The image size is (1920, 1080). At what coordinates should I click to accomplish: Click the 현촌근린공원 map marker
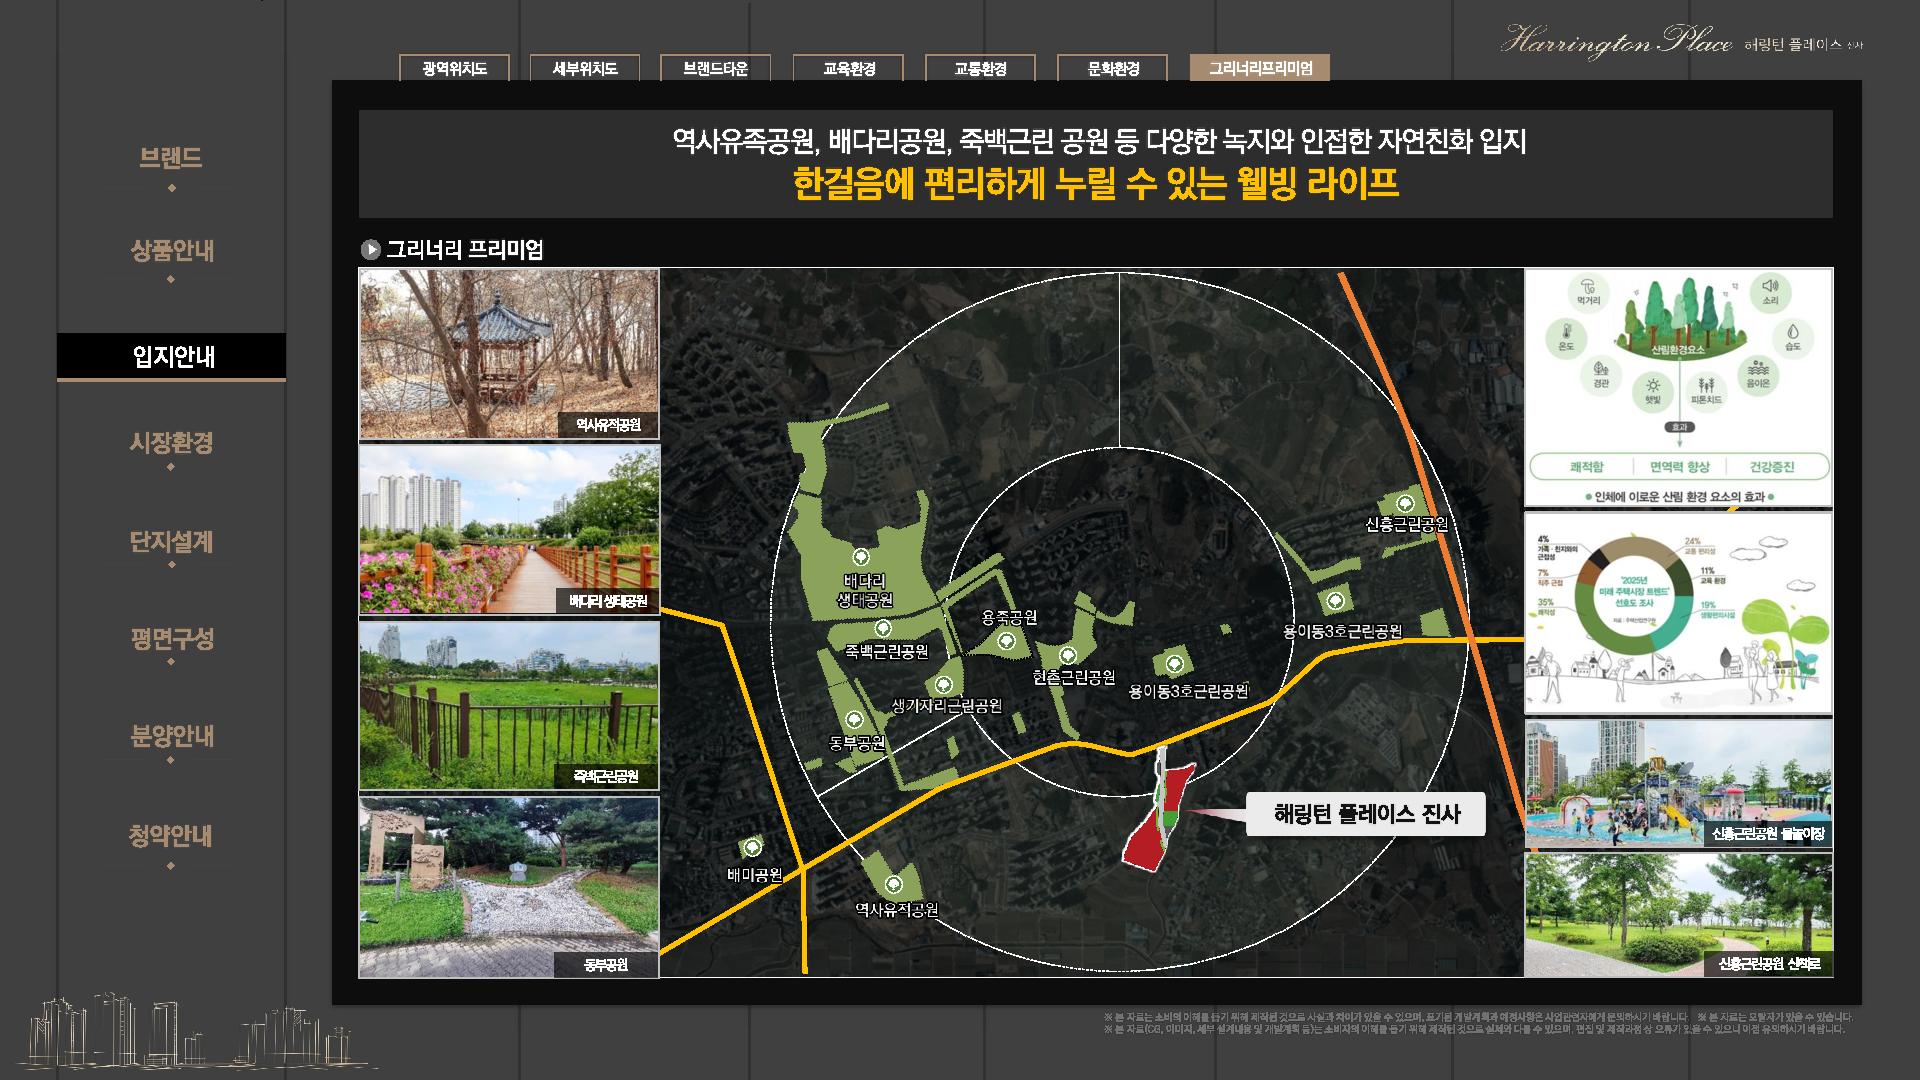point(1068,656)
